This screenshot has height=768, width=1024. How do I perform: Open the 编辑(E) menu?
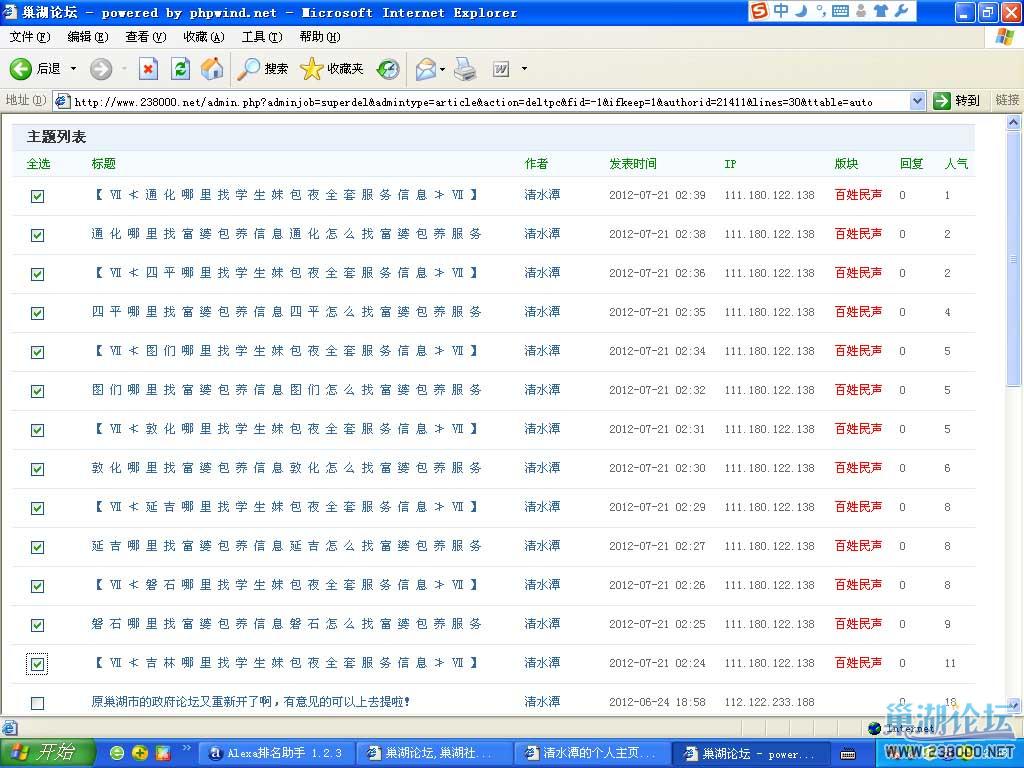pyautogui.click(x=88, y=37)
